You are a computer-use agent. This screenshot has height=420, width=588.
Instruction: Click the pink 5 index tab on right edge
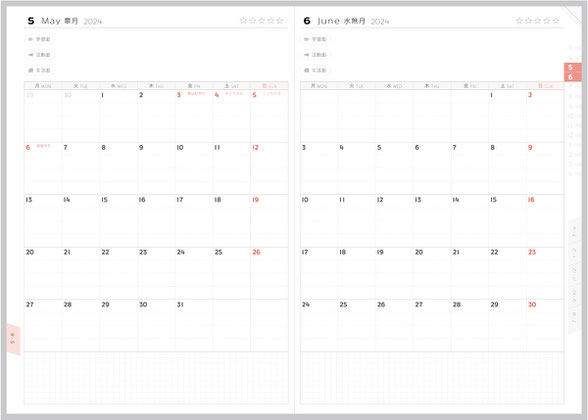pyautogui.click(x=573, y=68)
